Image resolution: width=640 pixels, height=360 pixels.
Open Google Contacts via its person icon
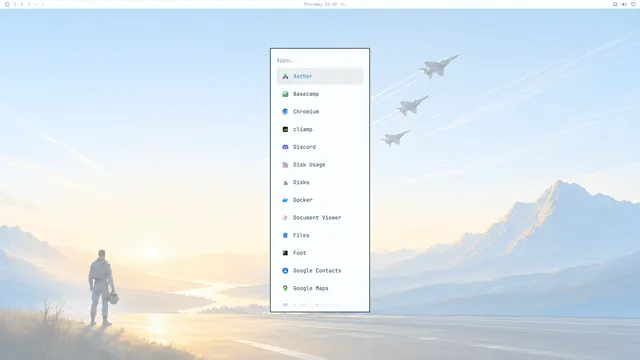(285, 271)
